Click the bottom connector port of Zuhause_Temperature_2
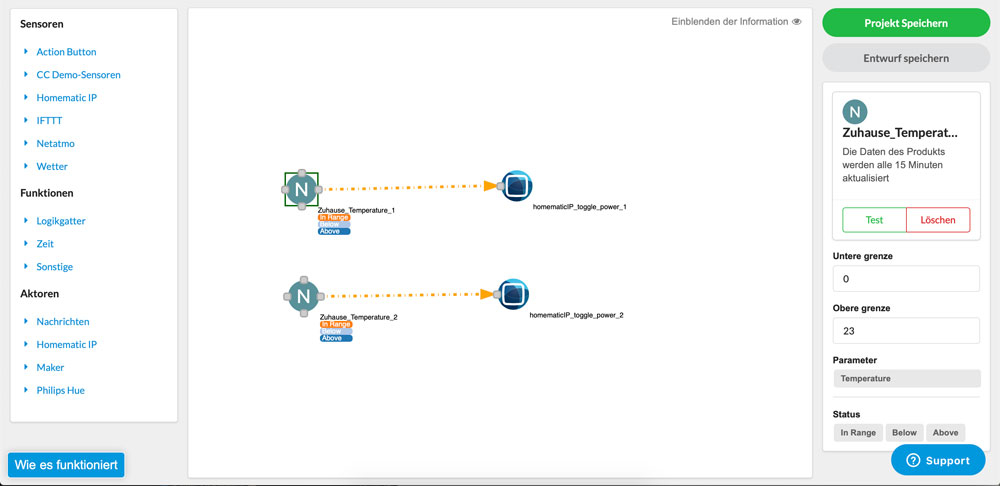Screen dimensions: 1000x486 [x=304, y=312]
